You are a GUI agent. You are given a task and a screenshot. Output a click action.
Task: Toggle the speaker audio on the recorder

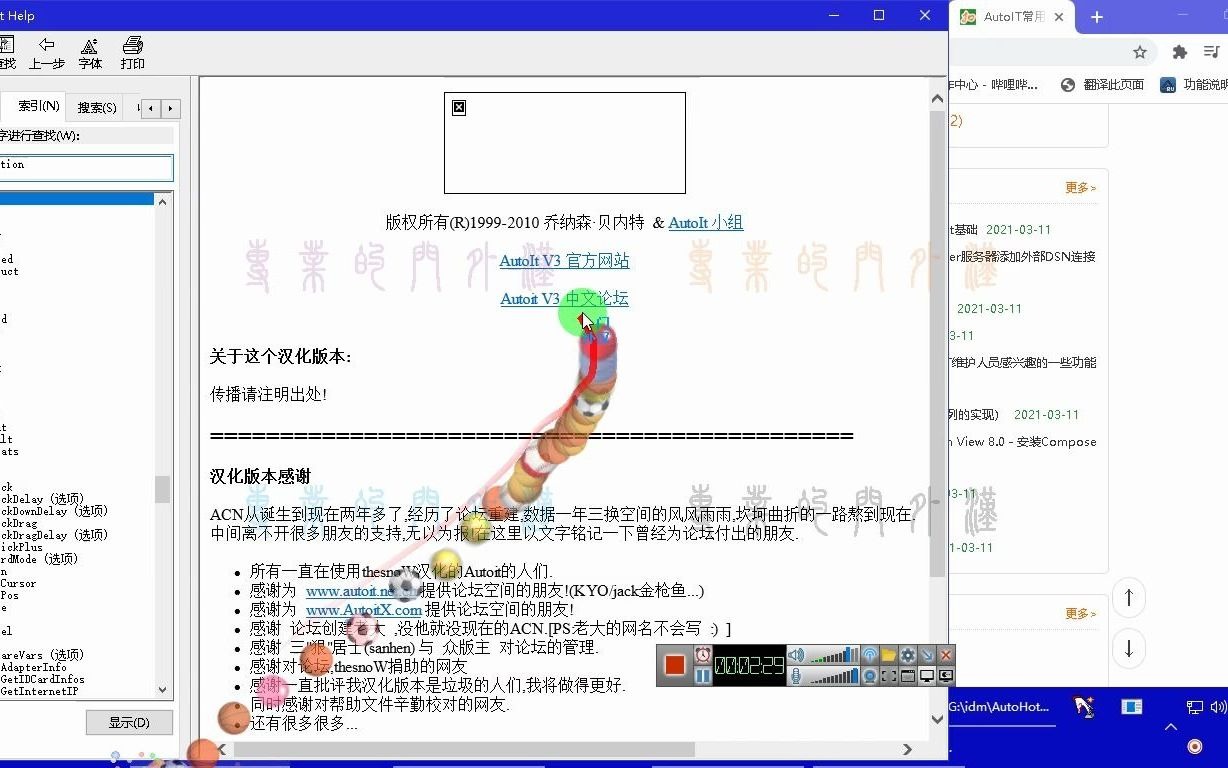(795, 655)
